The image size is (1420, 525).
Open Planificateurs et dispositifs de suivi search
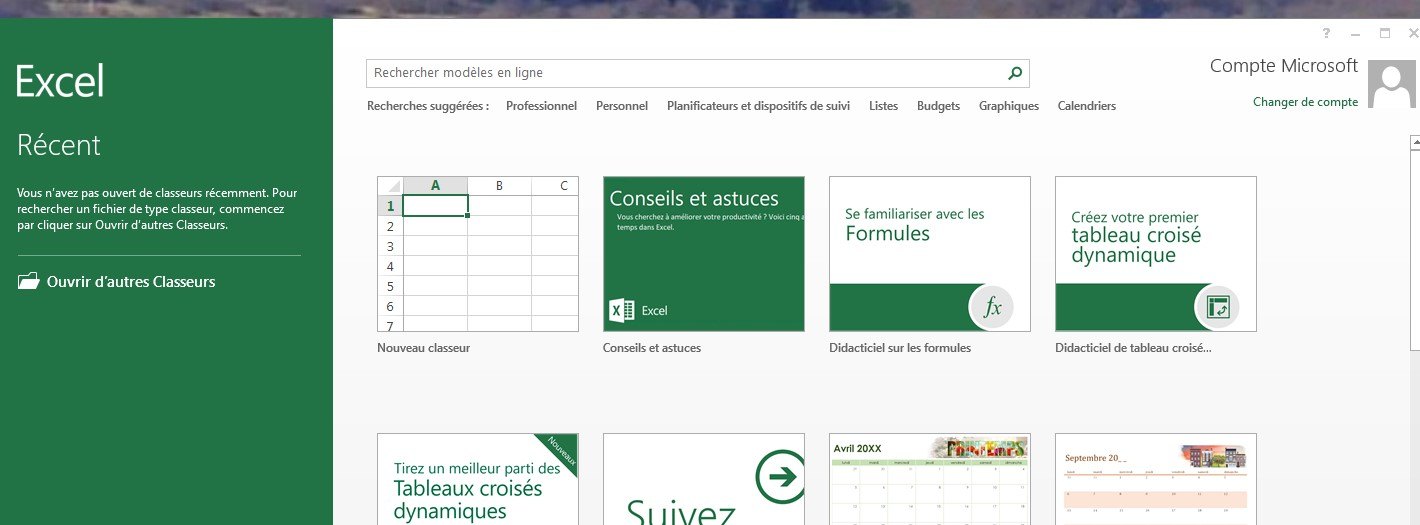click(758, 106)
